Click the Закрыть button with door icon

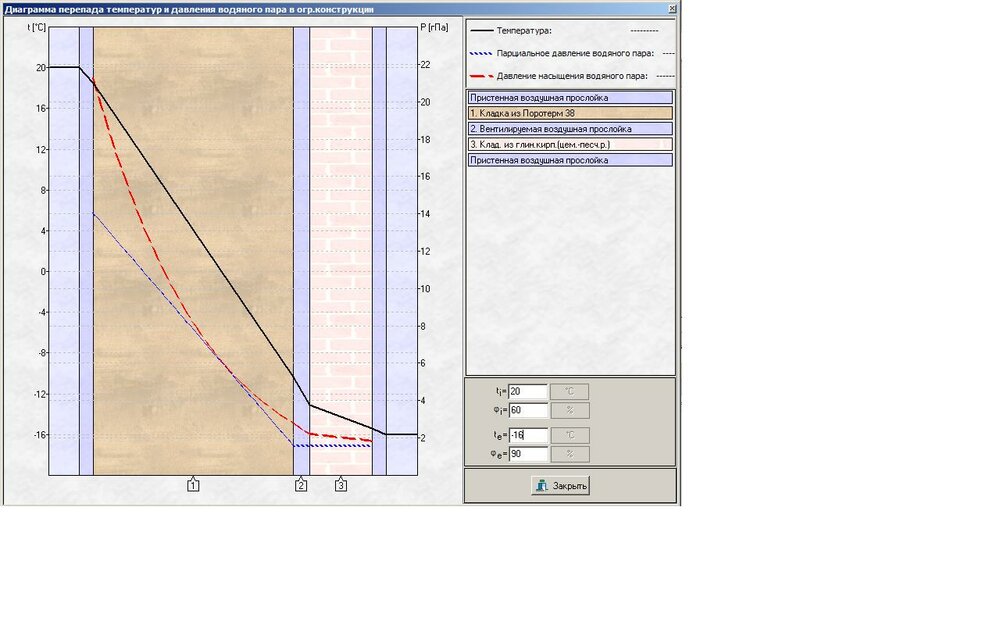coord(560,486)
